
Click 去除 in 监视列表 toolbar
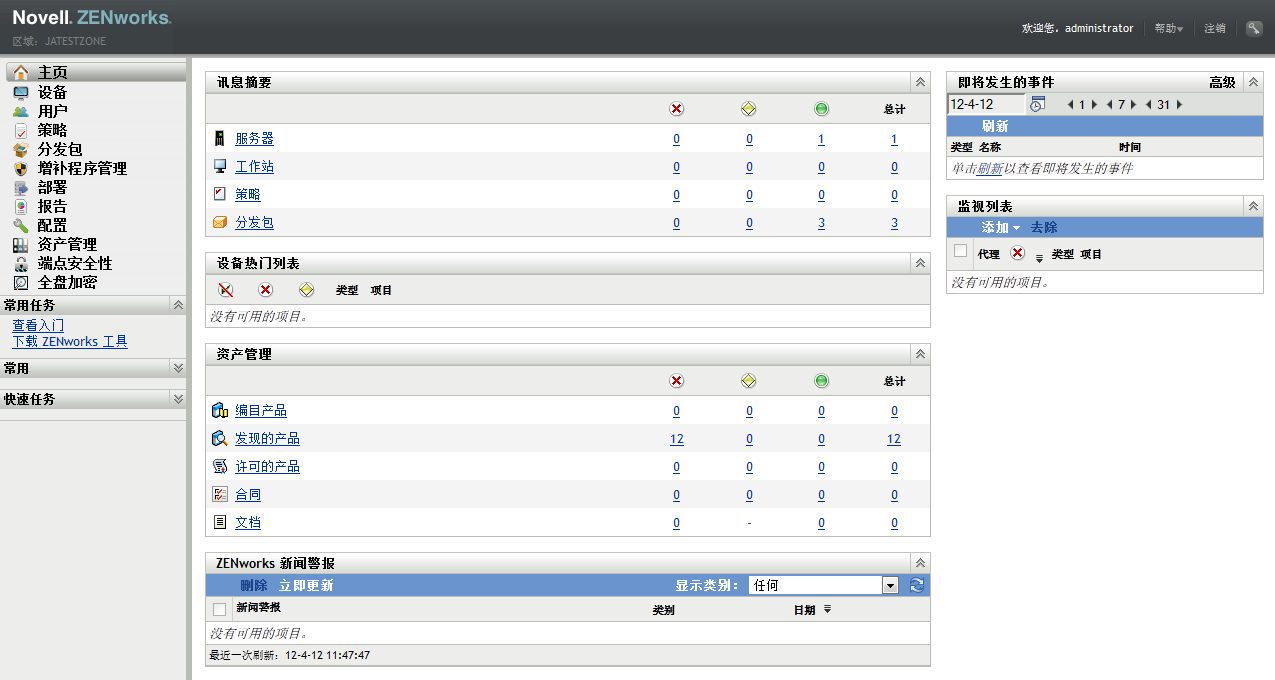click(1044, 228)
